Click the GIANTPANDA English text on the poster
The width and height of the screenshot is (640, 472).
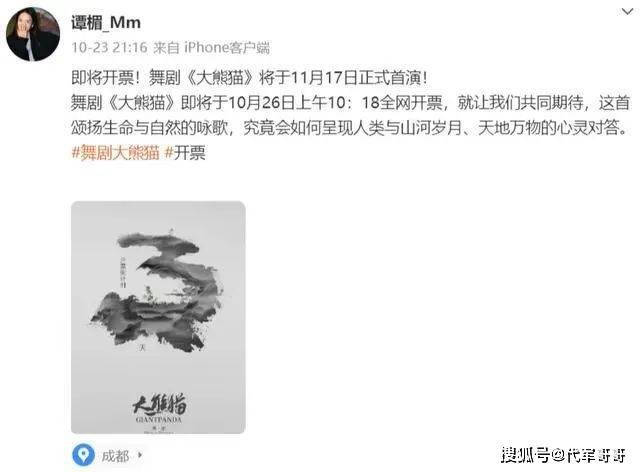tap(159, 420)
